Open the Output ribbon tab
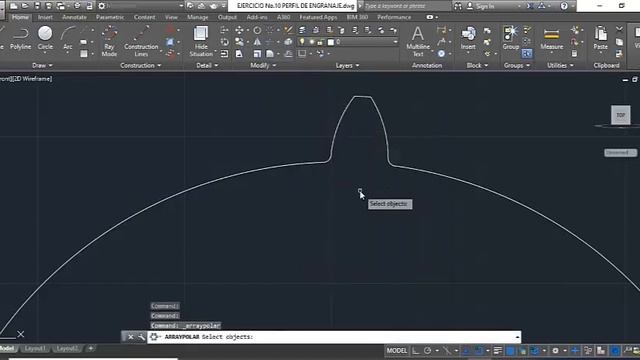640x360 pixels. click(x=227, y=17)
